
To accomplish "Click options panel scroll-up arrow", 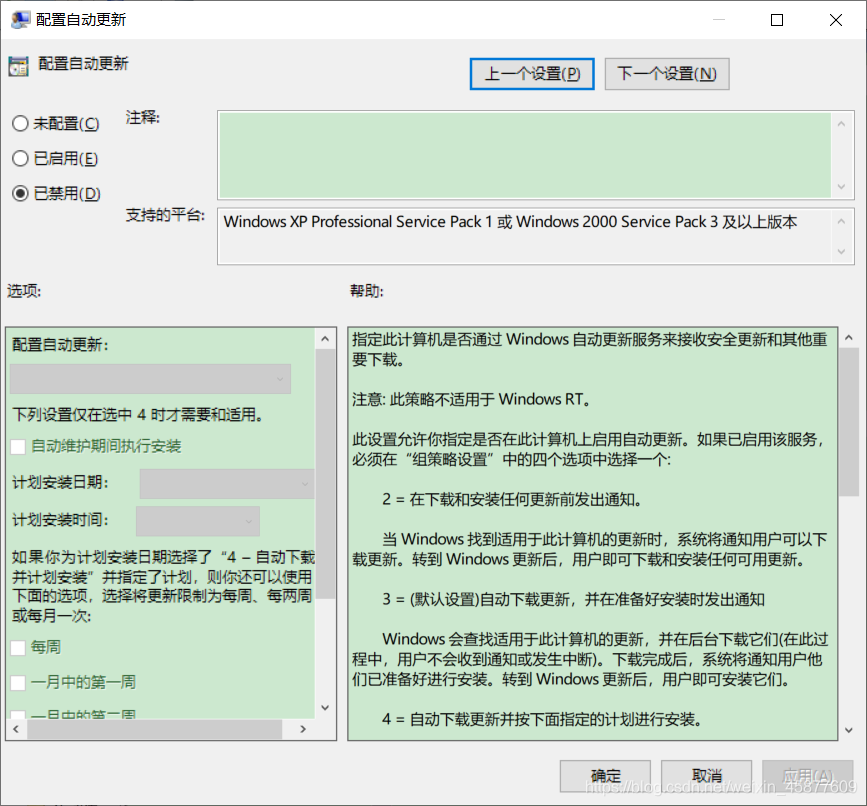I will pos(325,339).
